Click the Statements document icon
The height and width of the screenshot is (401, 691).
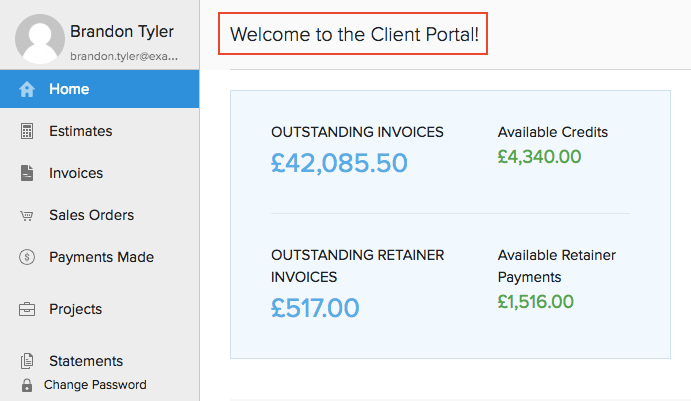(x=27, y=361)
